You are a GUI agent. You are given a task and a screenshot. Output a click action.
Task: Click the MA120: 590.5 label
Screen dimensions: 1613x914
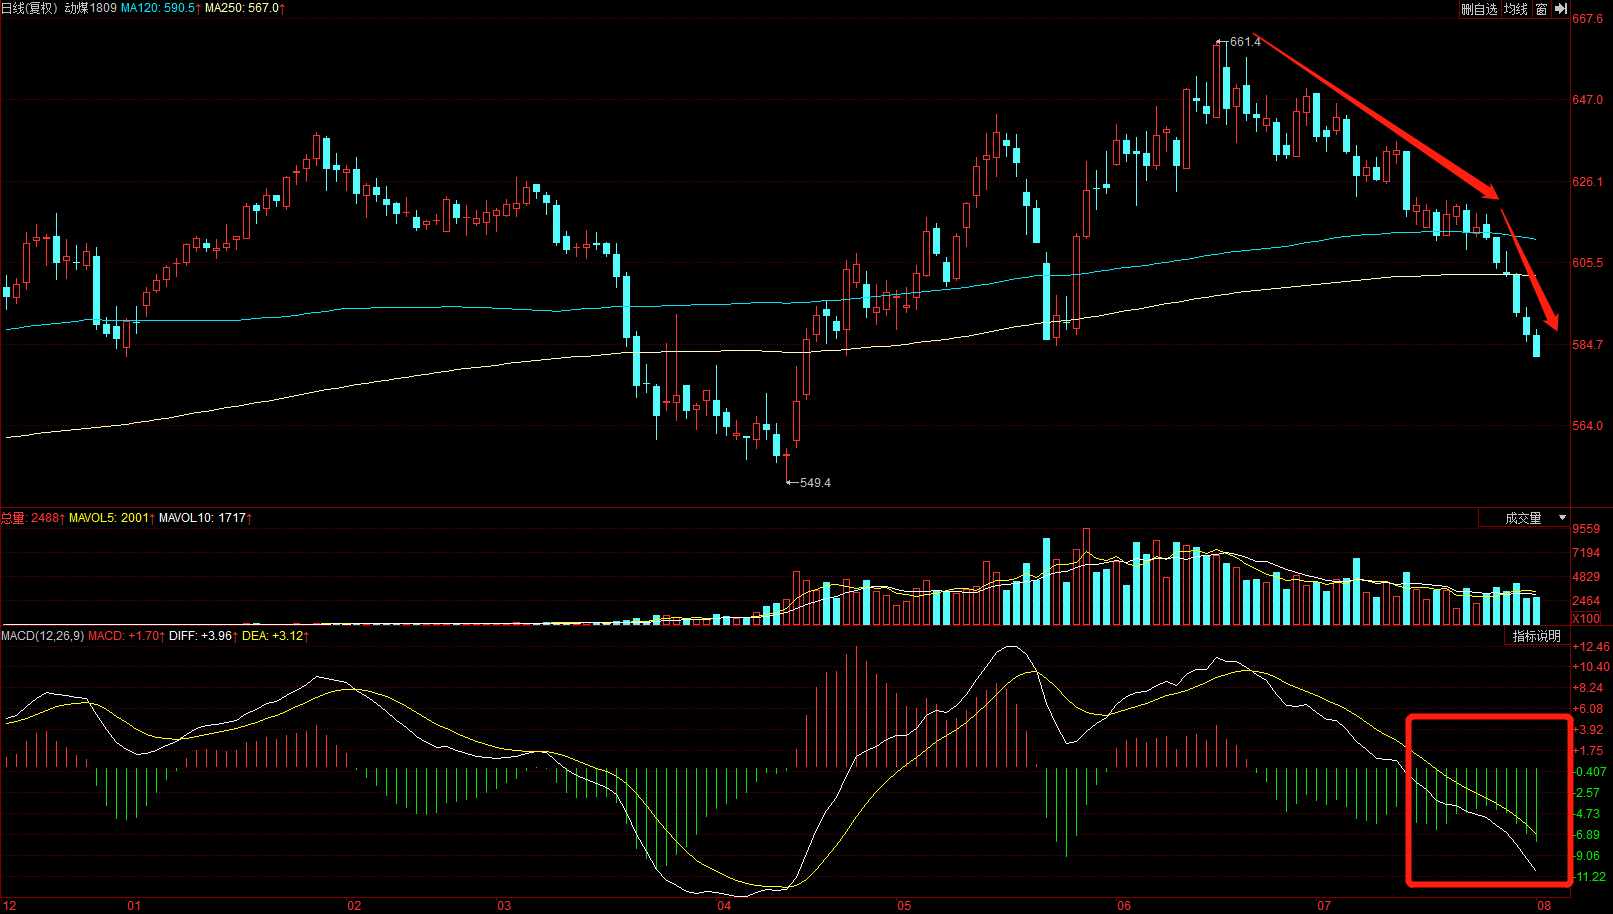coord(158,8)
